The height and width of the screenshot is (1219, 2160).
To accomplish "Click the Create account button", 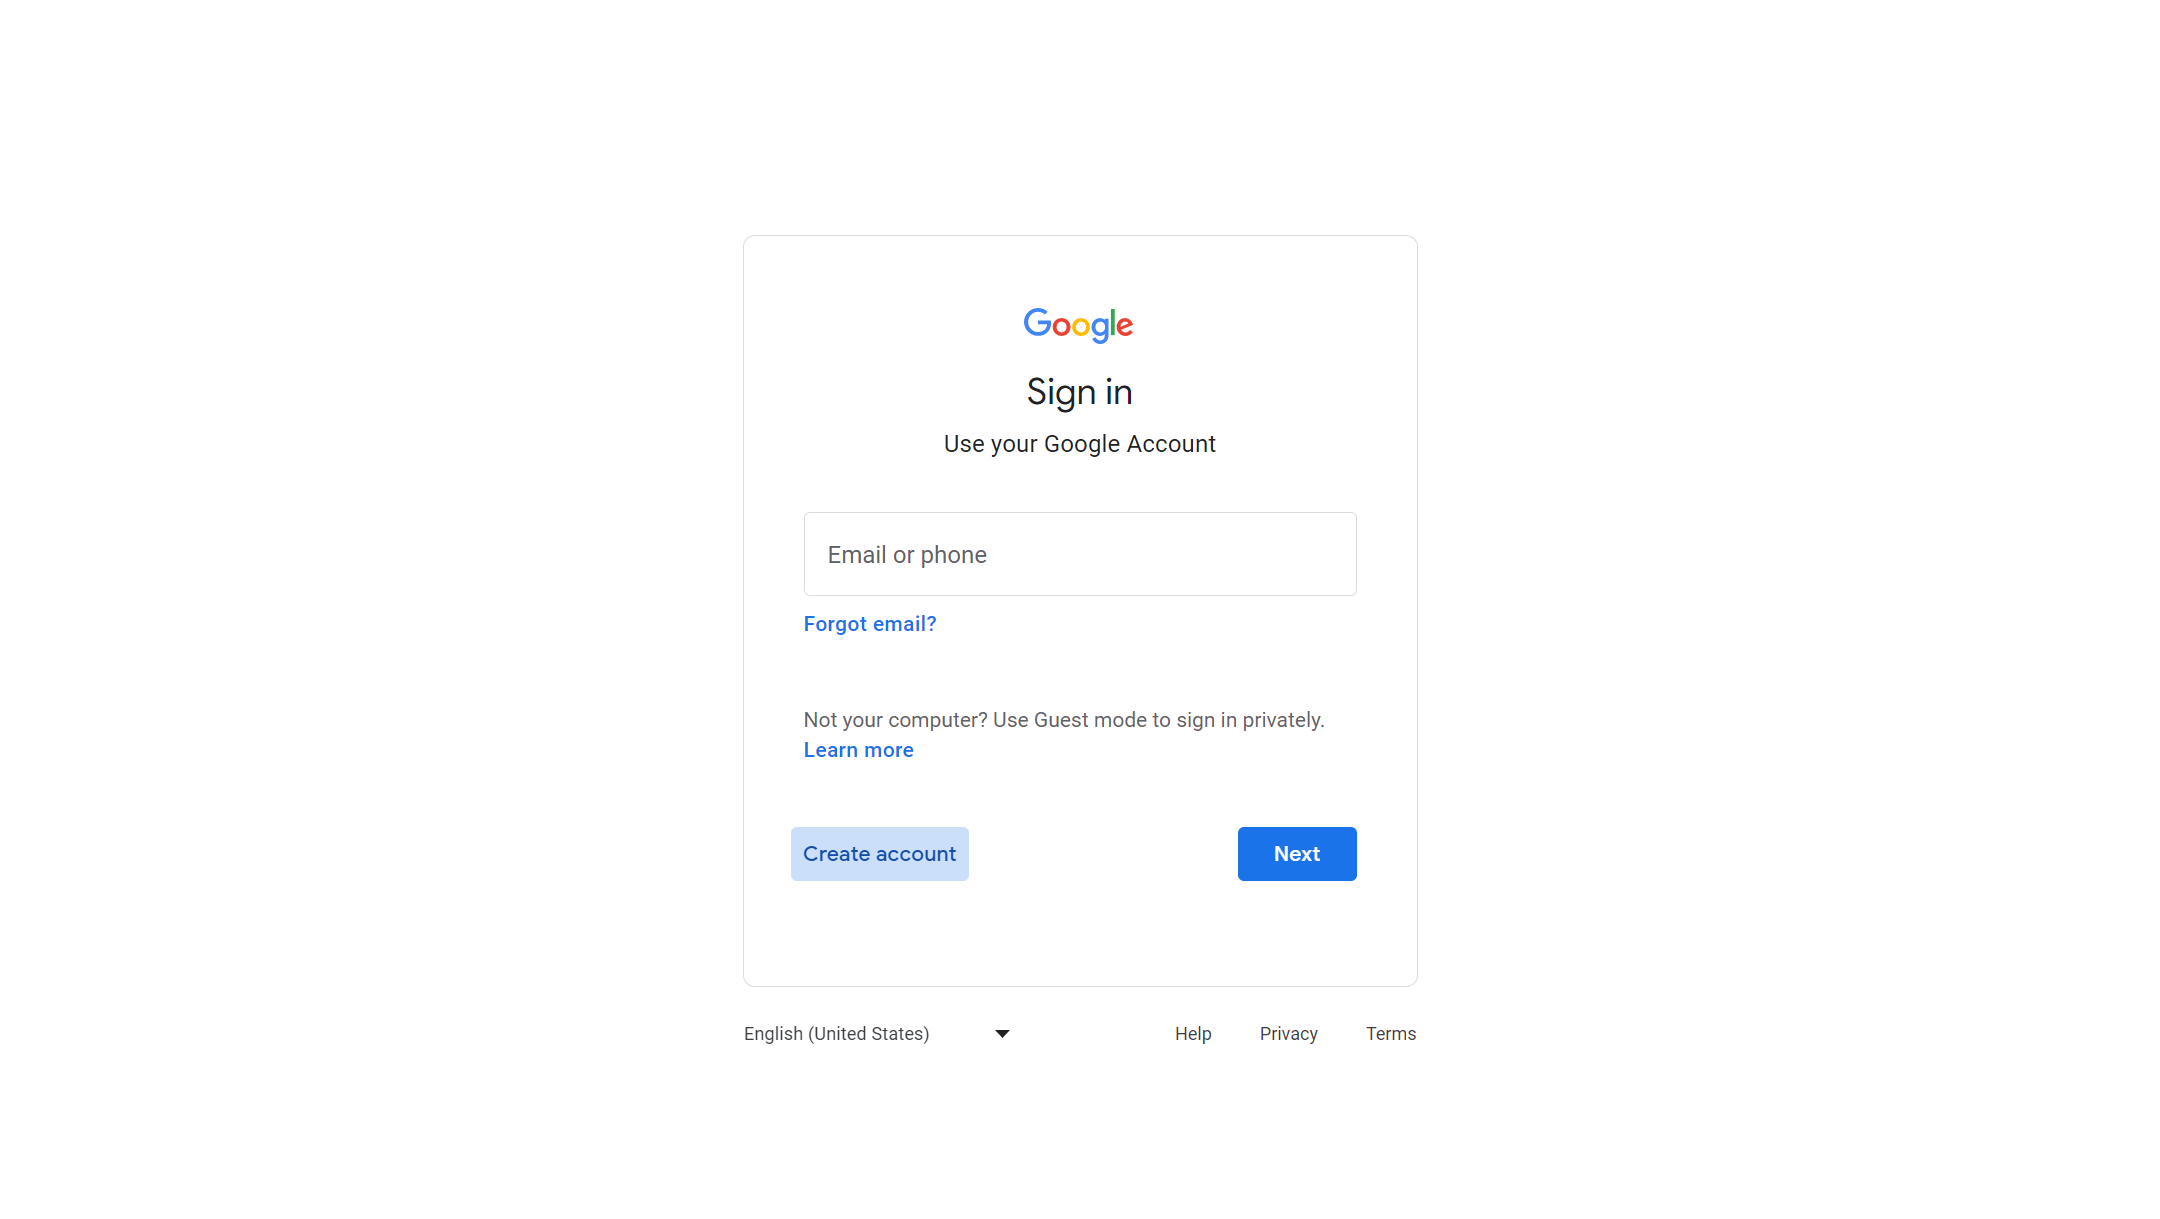I will (x=880, y=853).
